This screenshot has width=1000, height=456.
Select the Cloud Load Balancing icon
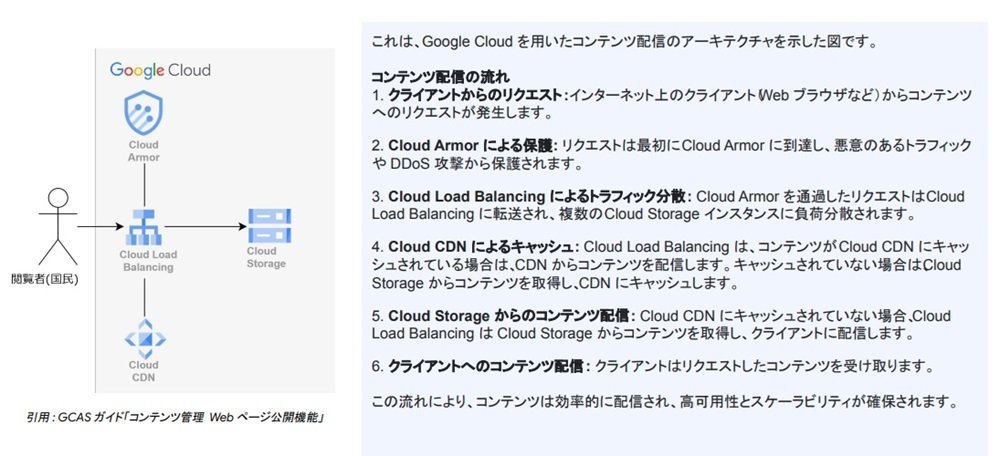143,227
